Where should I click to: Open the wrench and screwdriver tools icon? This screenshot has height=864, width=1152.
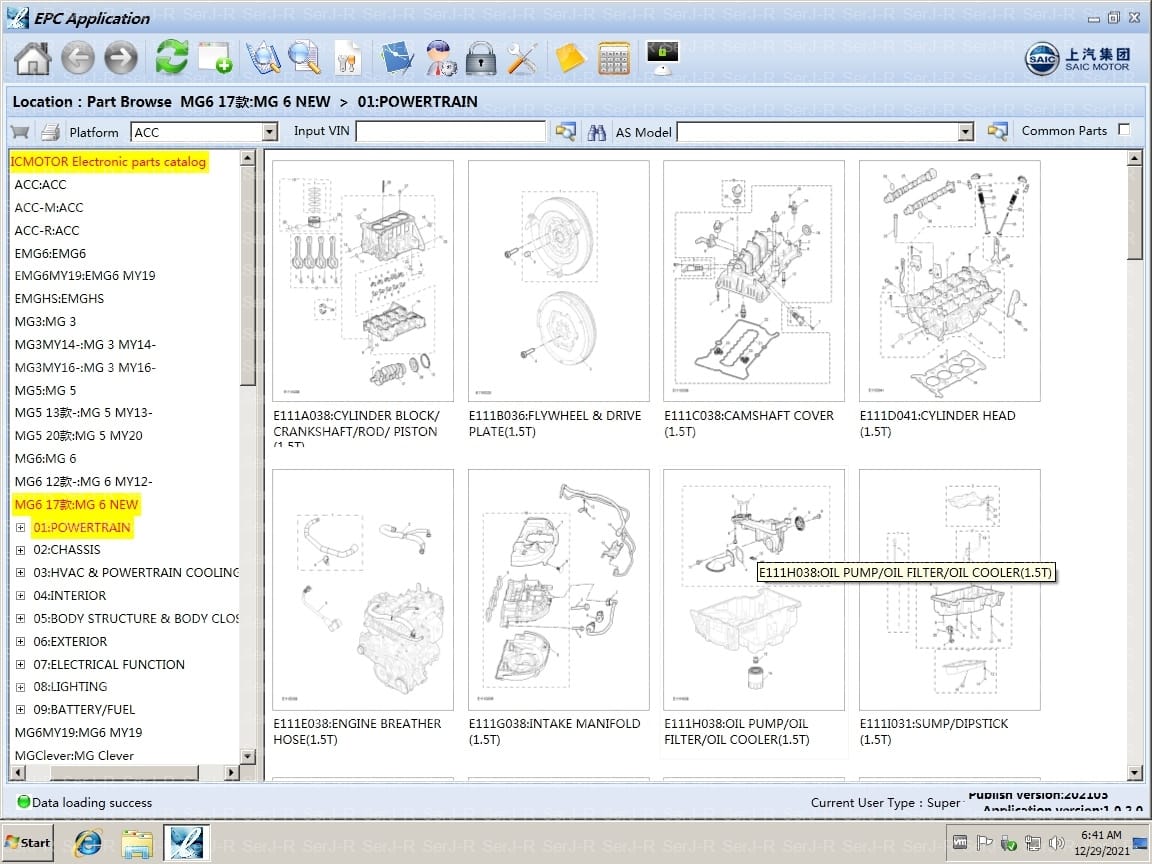click(x=522, y=58)
